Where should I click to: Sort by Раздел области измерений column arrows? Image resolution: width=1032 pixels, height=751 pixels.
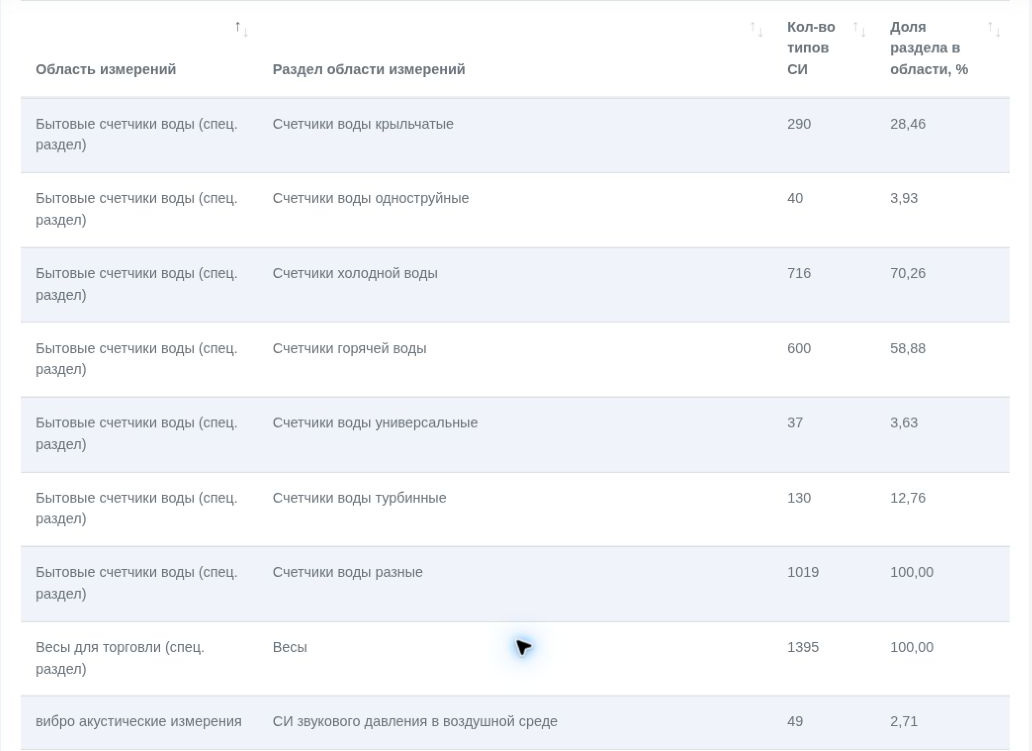pyautogui.click(x=756, y=29)
